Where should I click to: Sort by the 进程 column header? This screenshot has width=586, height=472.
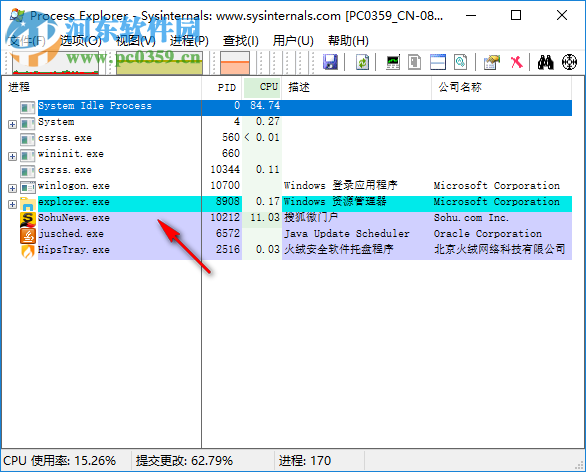pyautogui.click(x=102, y=87)
